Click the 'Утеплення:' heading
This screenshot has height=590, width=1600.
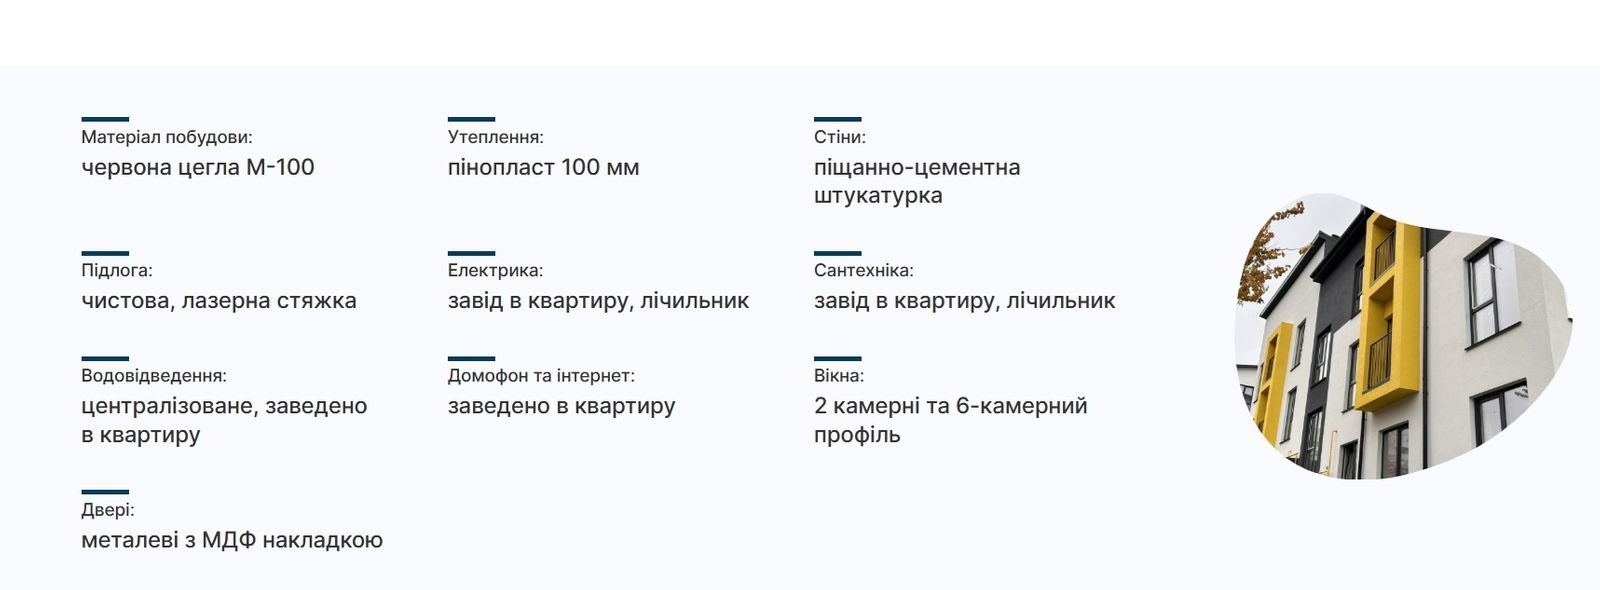pos(496,137)
